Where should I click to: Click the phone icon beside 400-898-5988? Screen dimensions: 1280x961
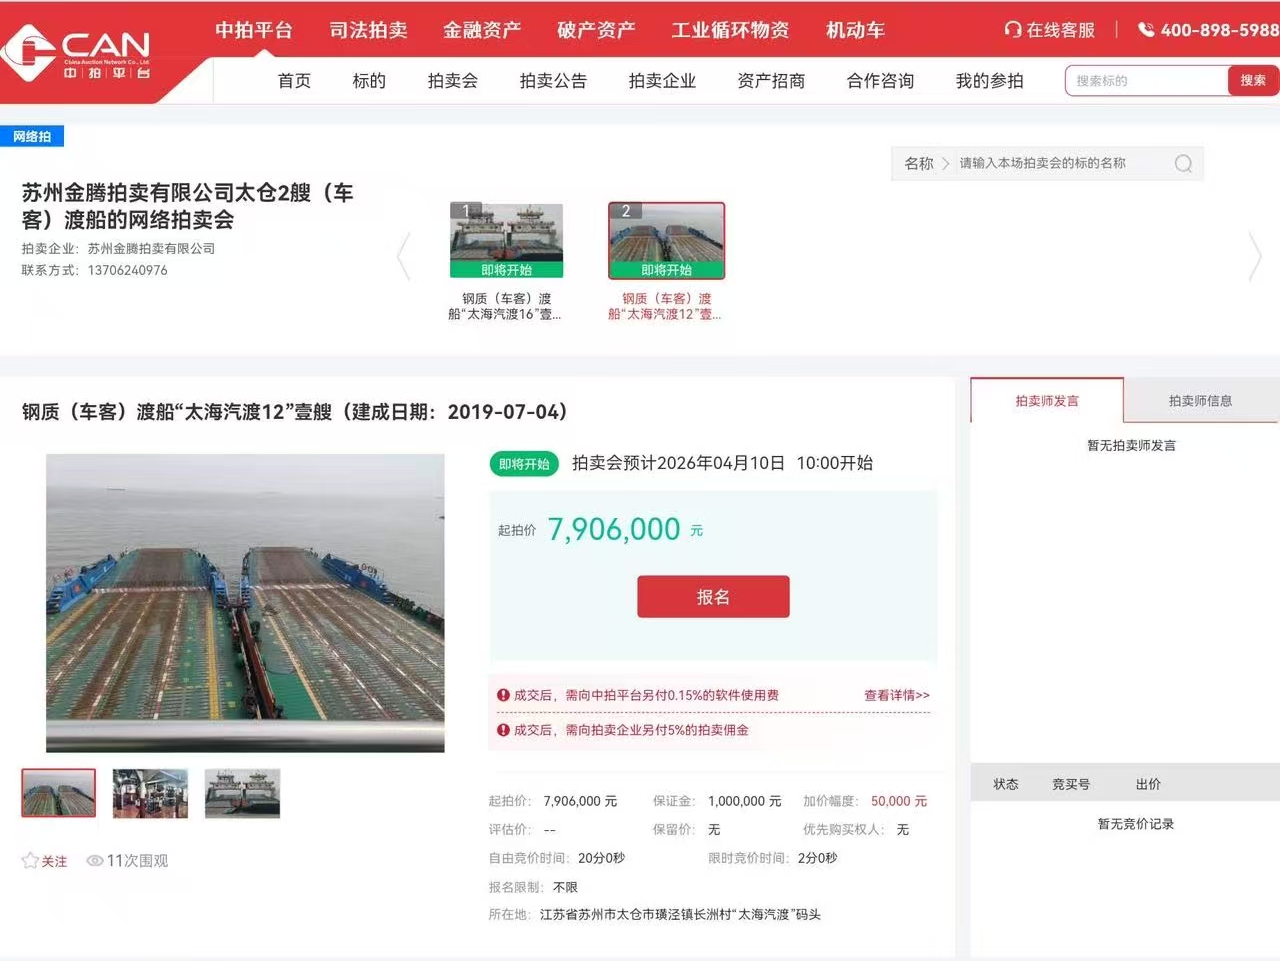pyautogui.click(x=1146, y=30)
